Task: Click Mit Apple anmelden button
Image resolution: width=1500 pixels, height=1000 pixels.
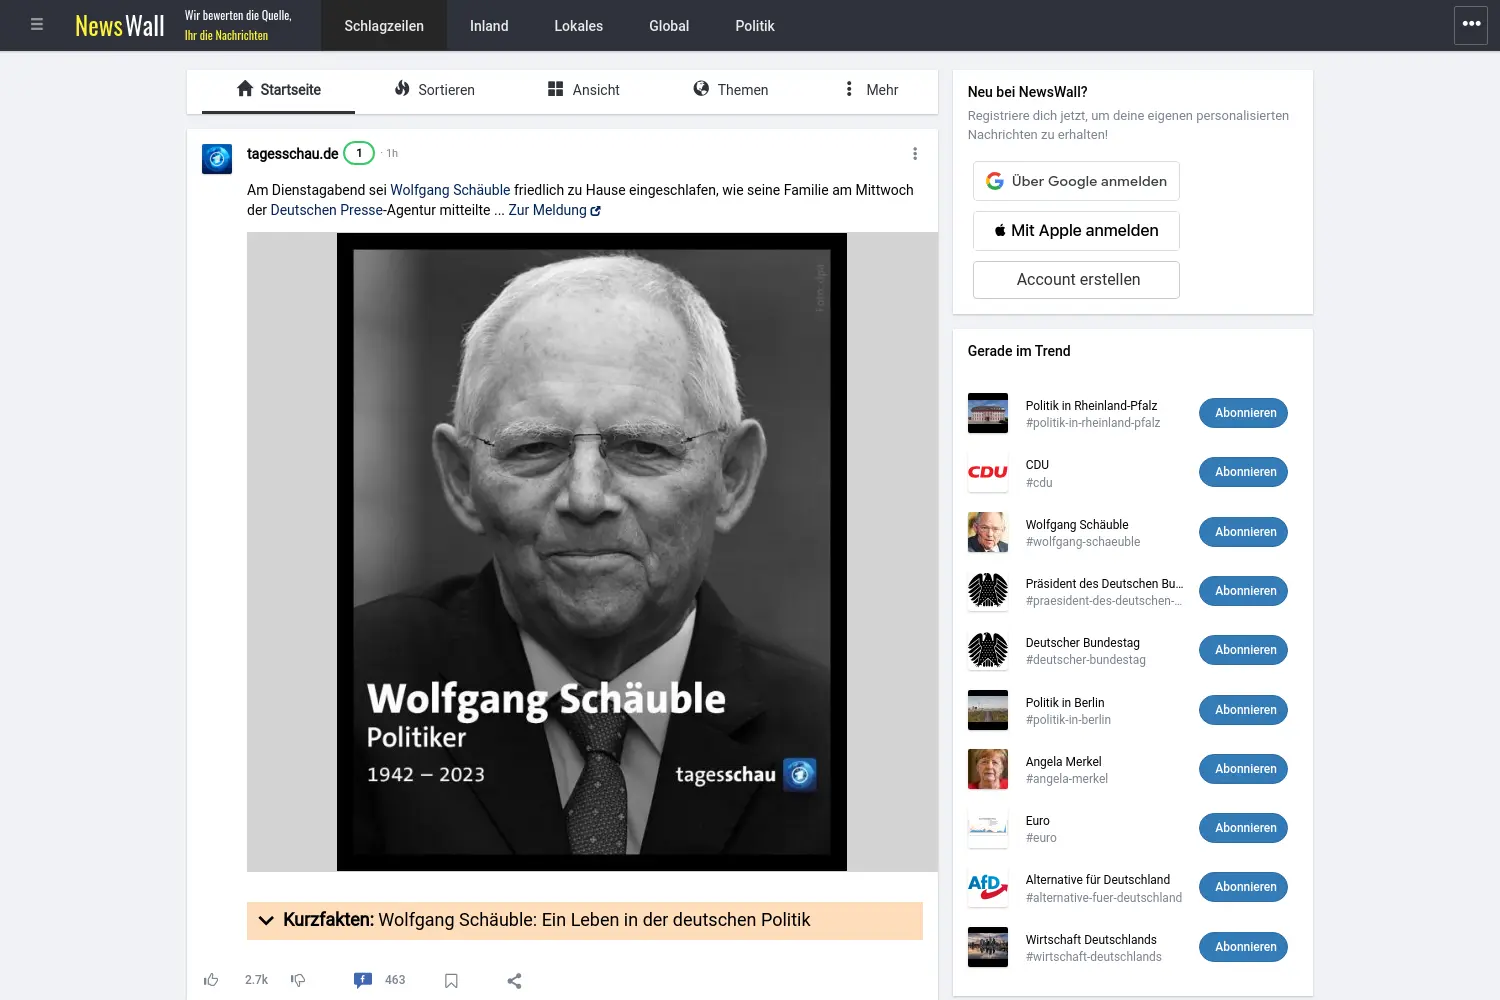Action: (x=1076, y=230)
